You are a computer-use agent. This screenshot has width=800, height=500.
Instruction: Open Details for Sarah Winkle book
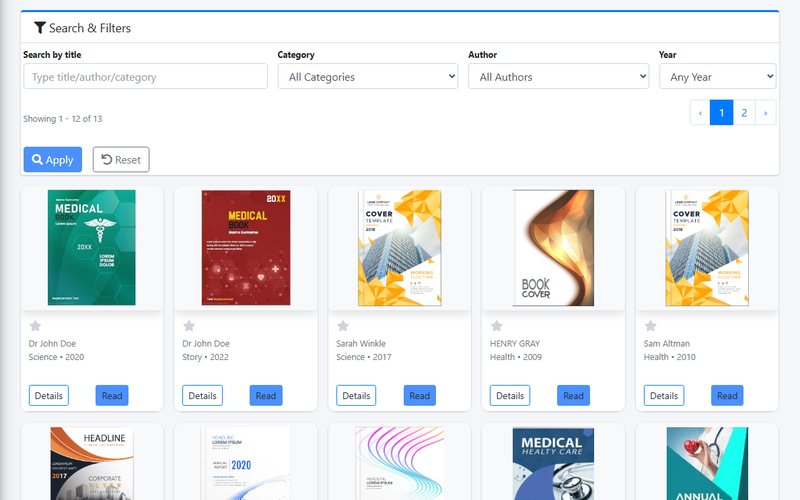pyautogui.click(x=356, y=395)
